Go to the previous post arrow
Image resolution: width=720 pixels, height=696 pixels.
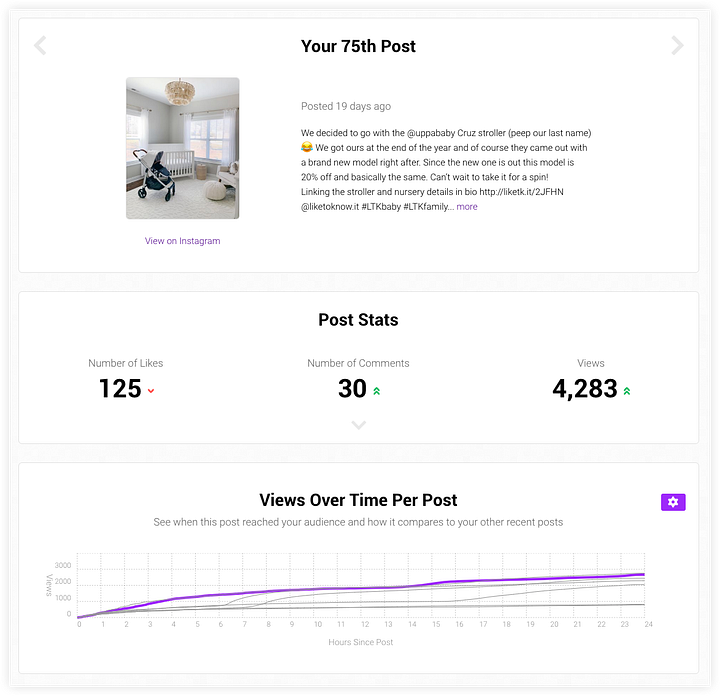40,46
